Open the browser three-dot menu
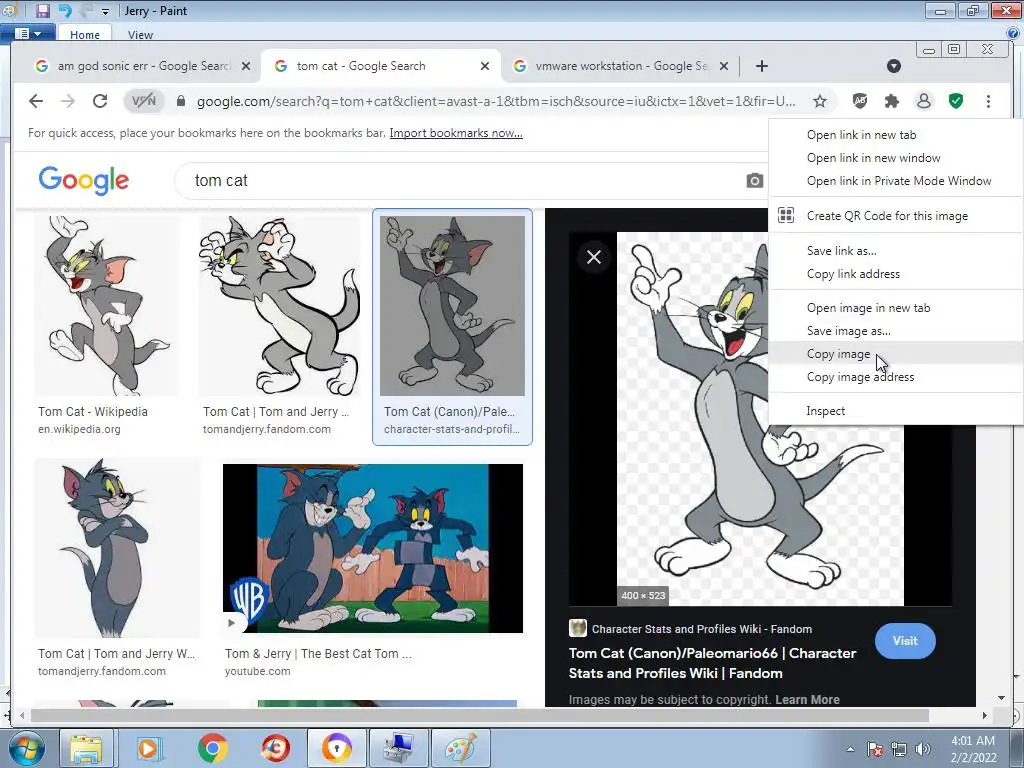Image resolution: width=1024 pixels, height=768 pixels. coord(988,101)
